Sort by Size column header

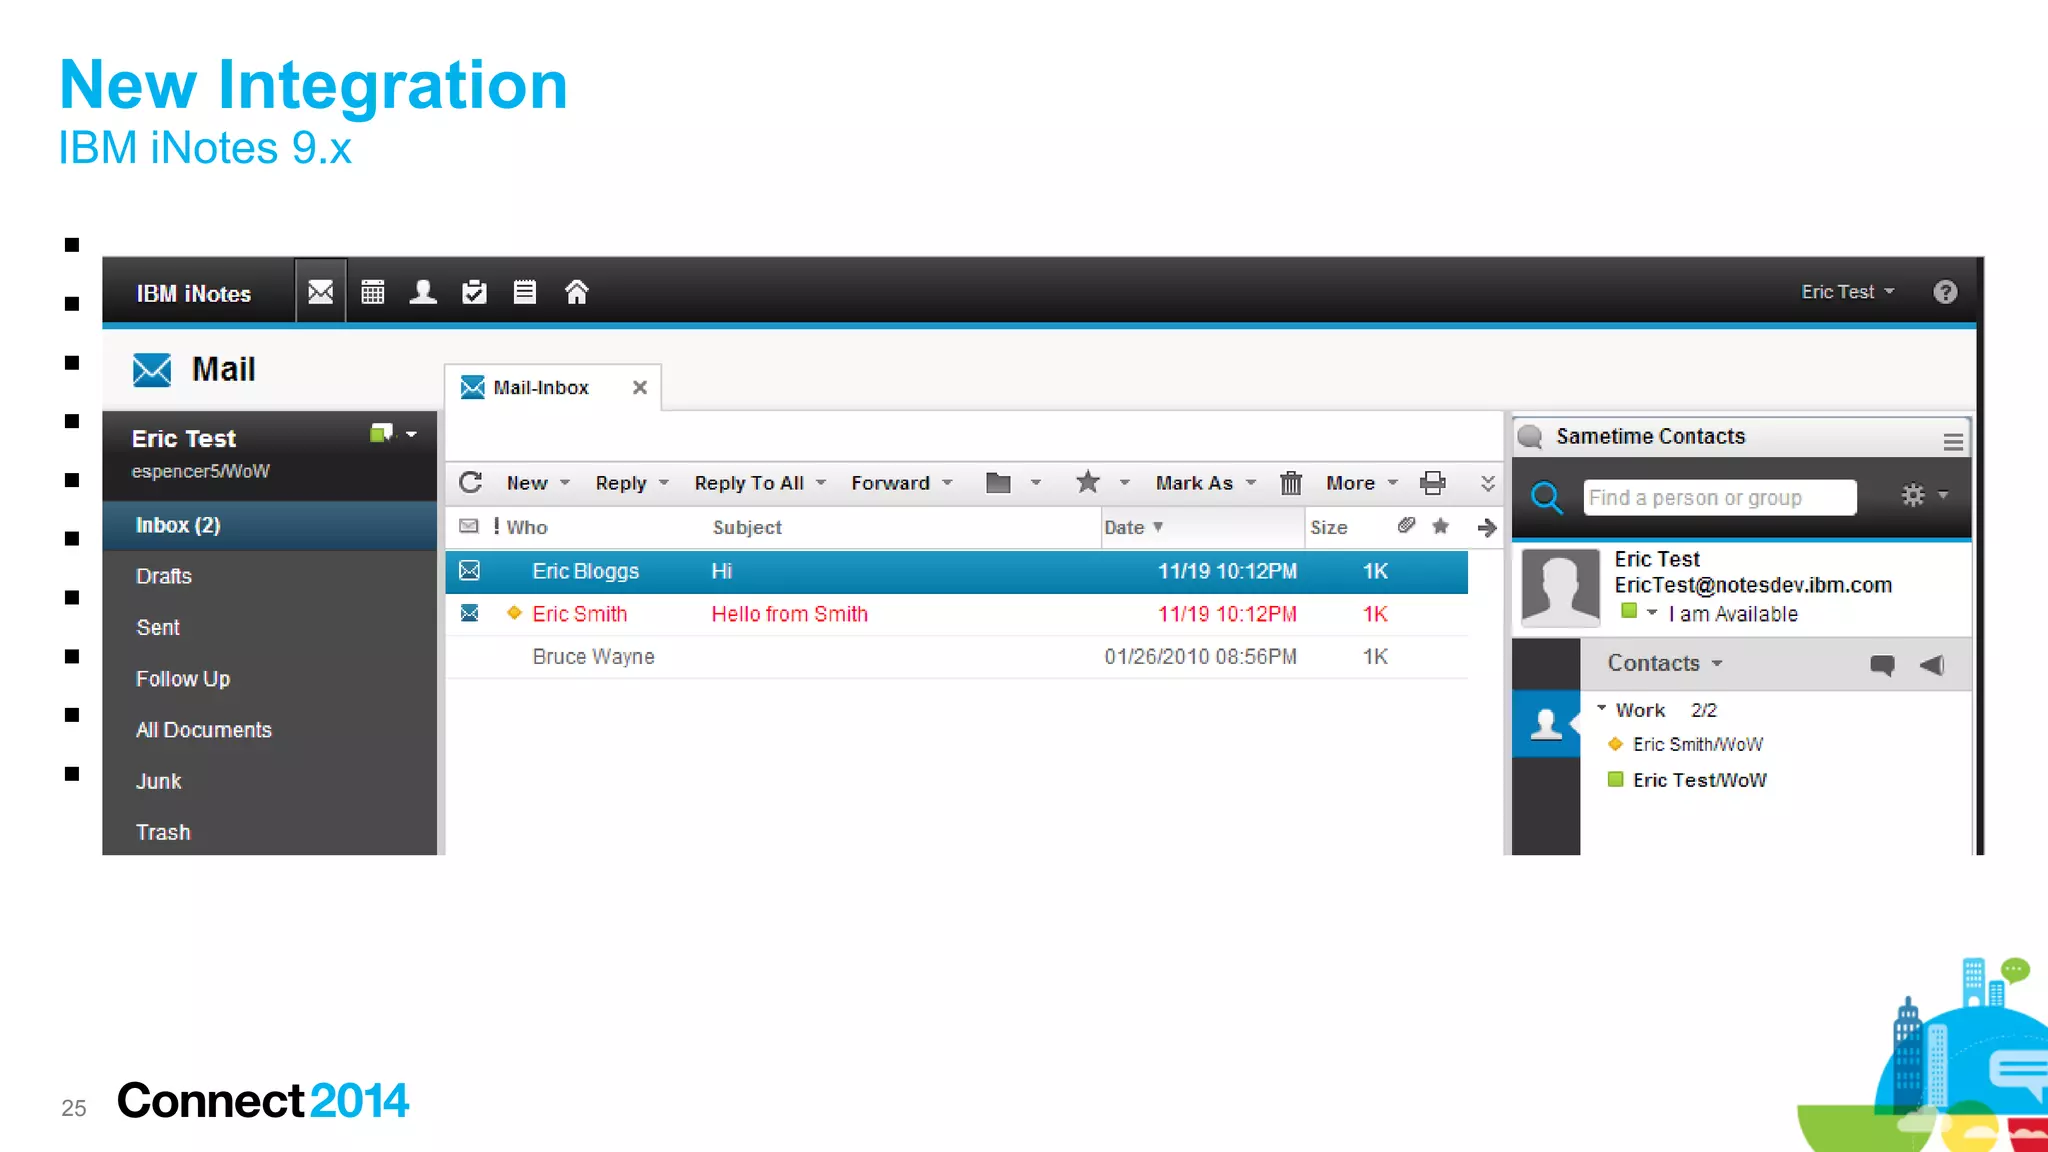point(1329,527)
